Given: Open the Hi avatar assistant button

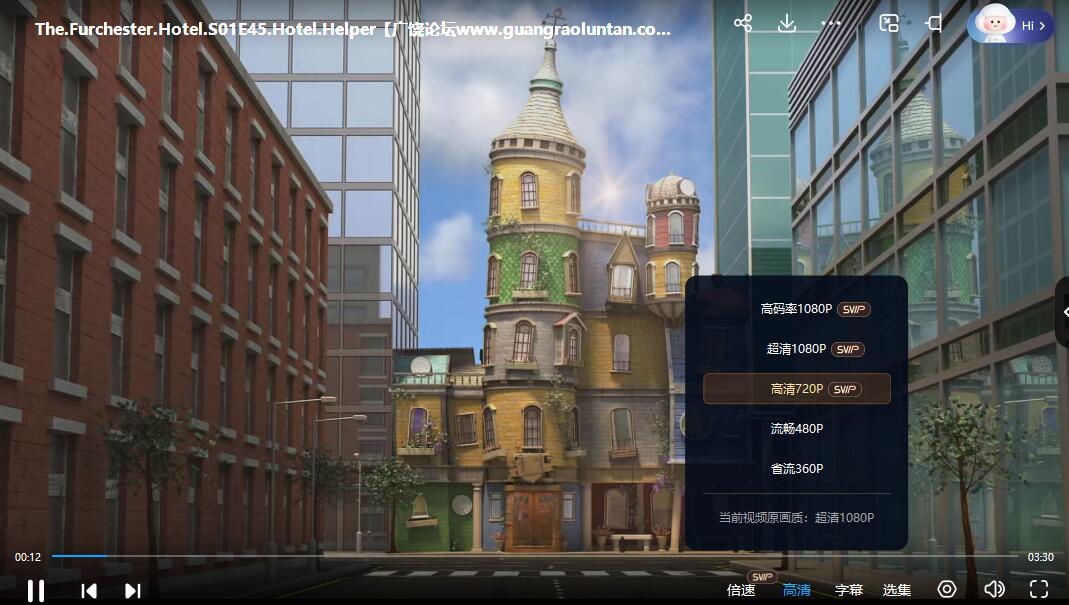Looking at the screenshot, I should click(x=1010, y=25).
